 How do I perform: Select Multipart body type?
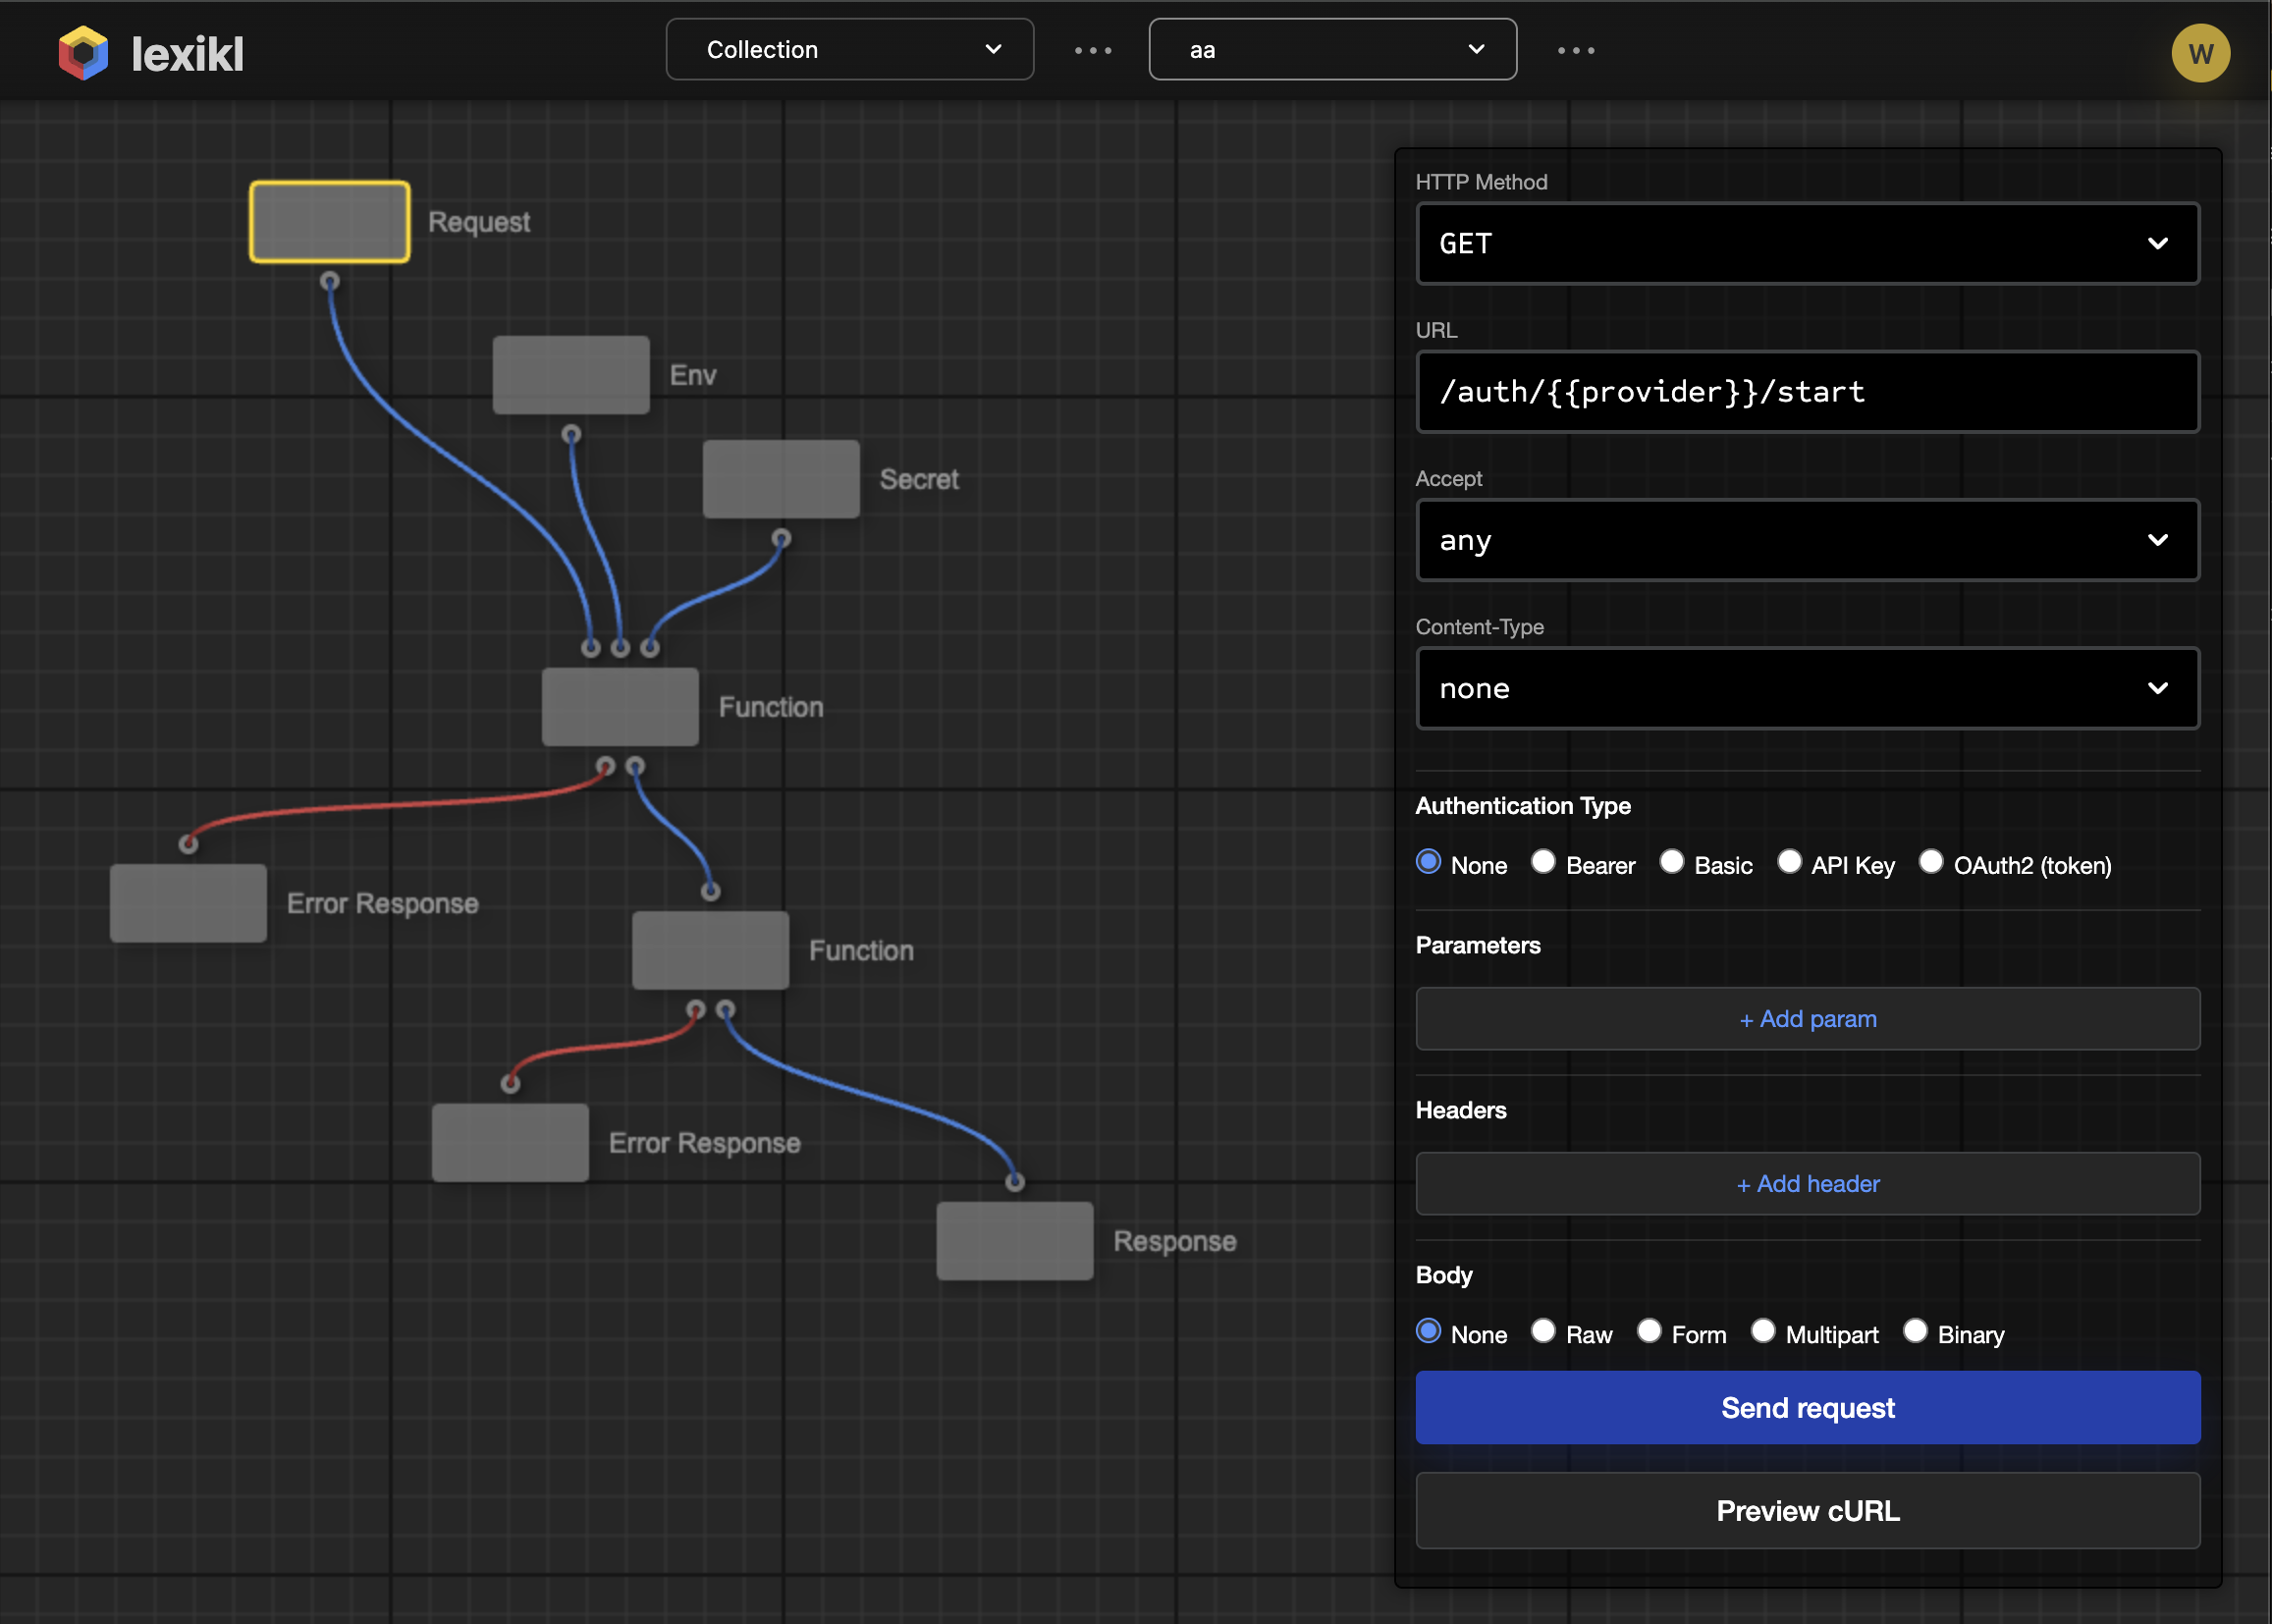click(x=1762, y=1331)
